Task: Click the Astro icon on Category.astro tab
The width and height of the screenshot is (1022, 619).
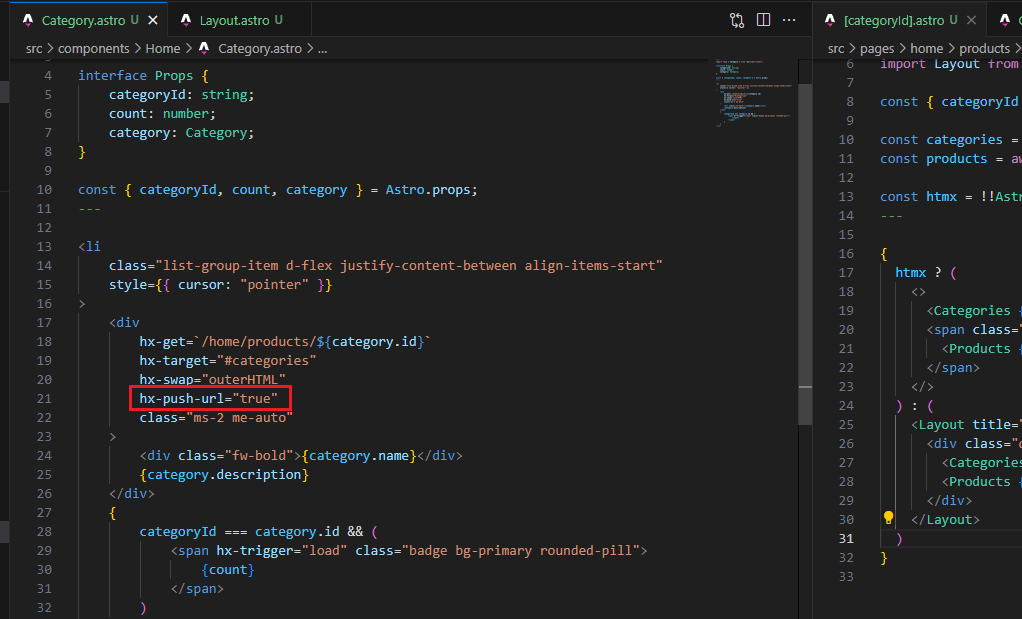Action: 29,20
